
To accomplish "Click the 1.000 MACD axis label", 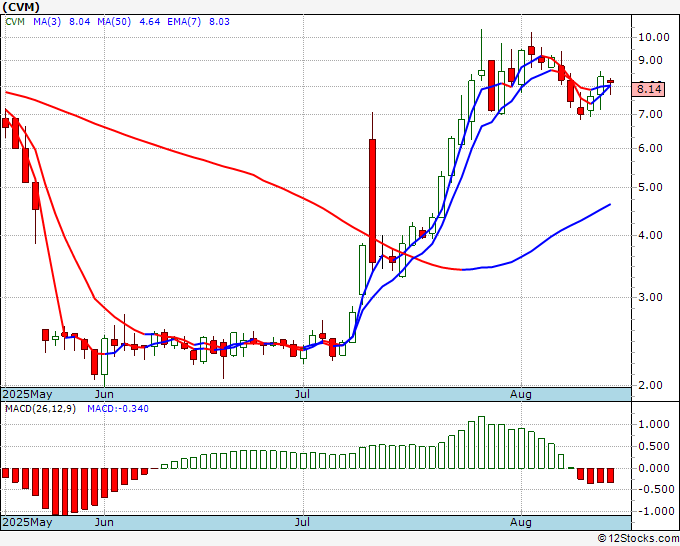I will 654,424.
